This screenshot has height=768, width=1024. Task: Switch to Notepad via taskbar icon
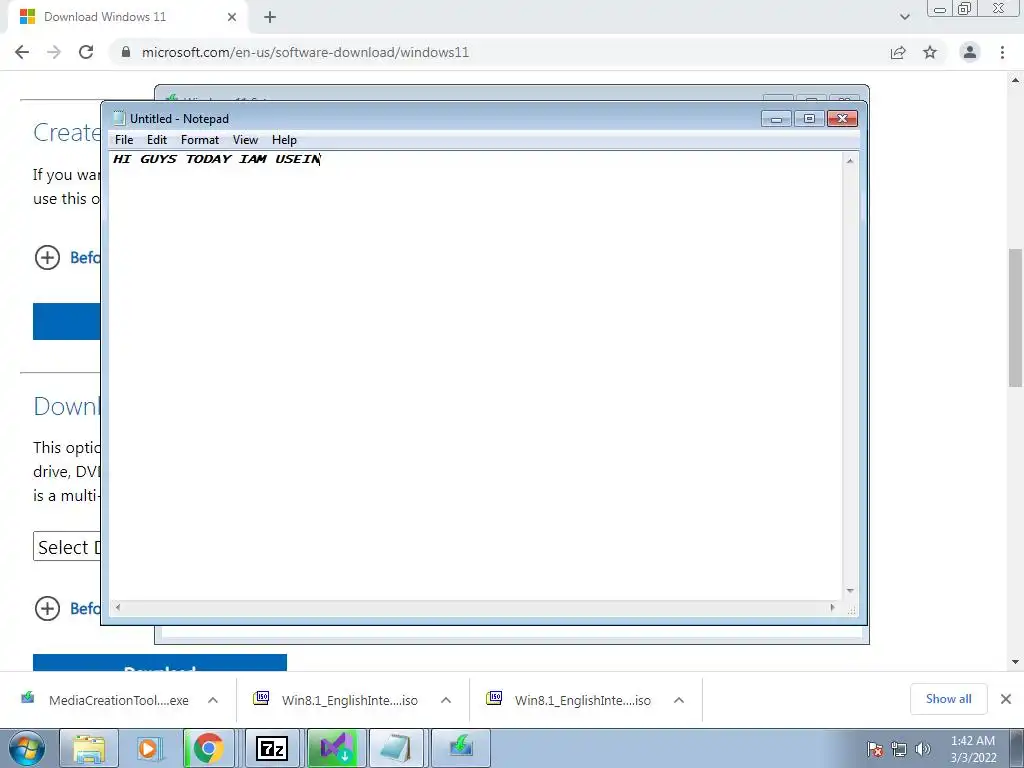pos(397,748)
